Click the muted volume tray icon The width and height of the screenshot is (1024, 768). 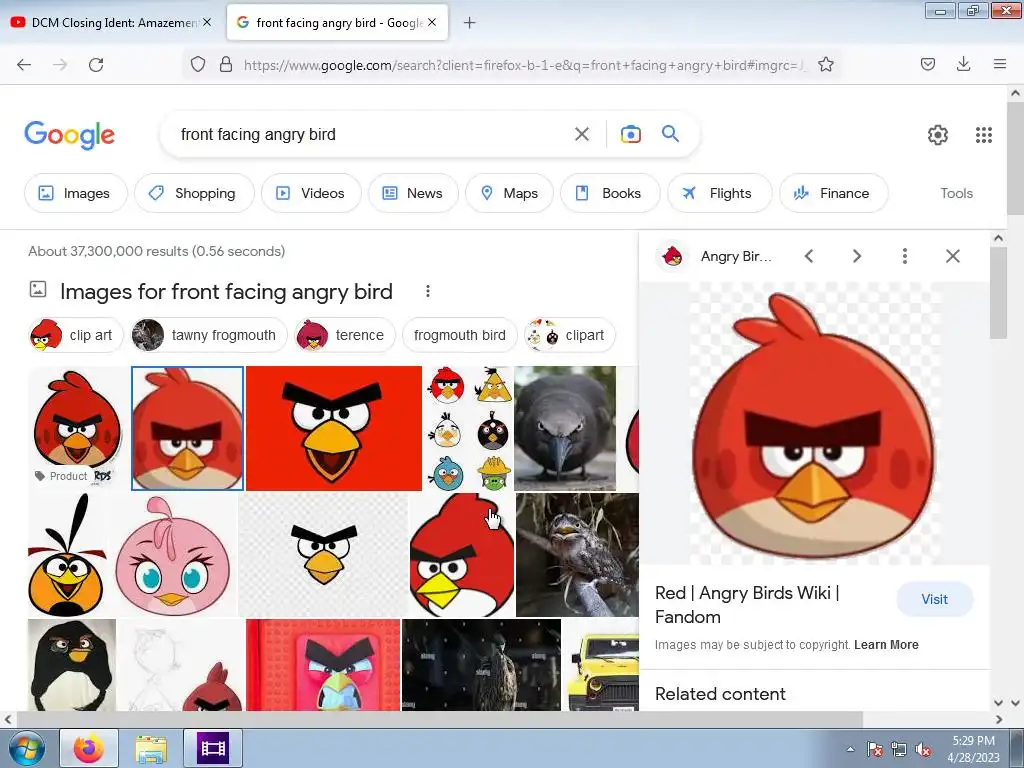click(923, 750)
